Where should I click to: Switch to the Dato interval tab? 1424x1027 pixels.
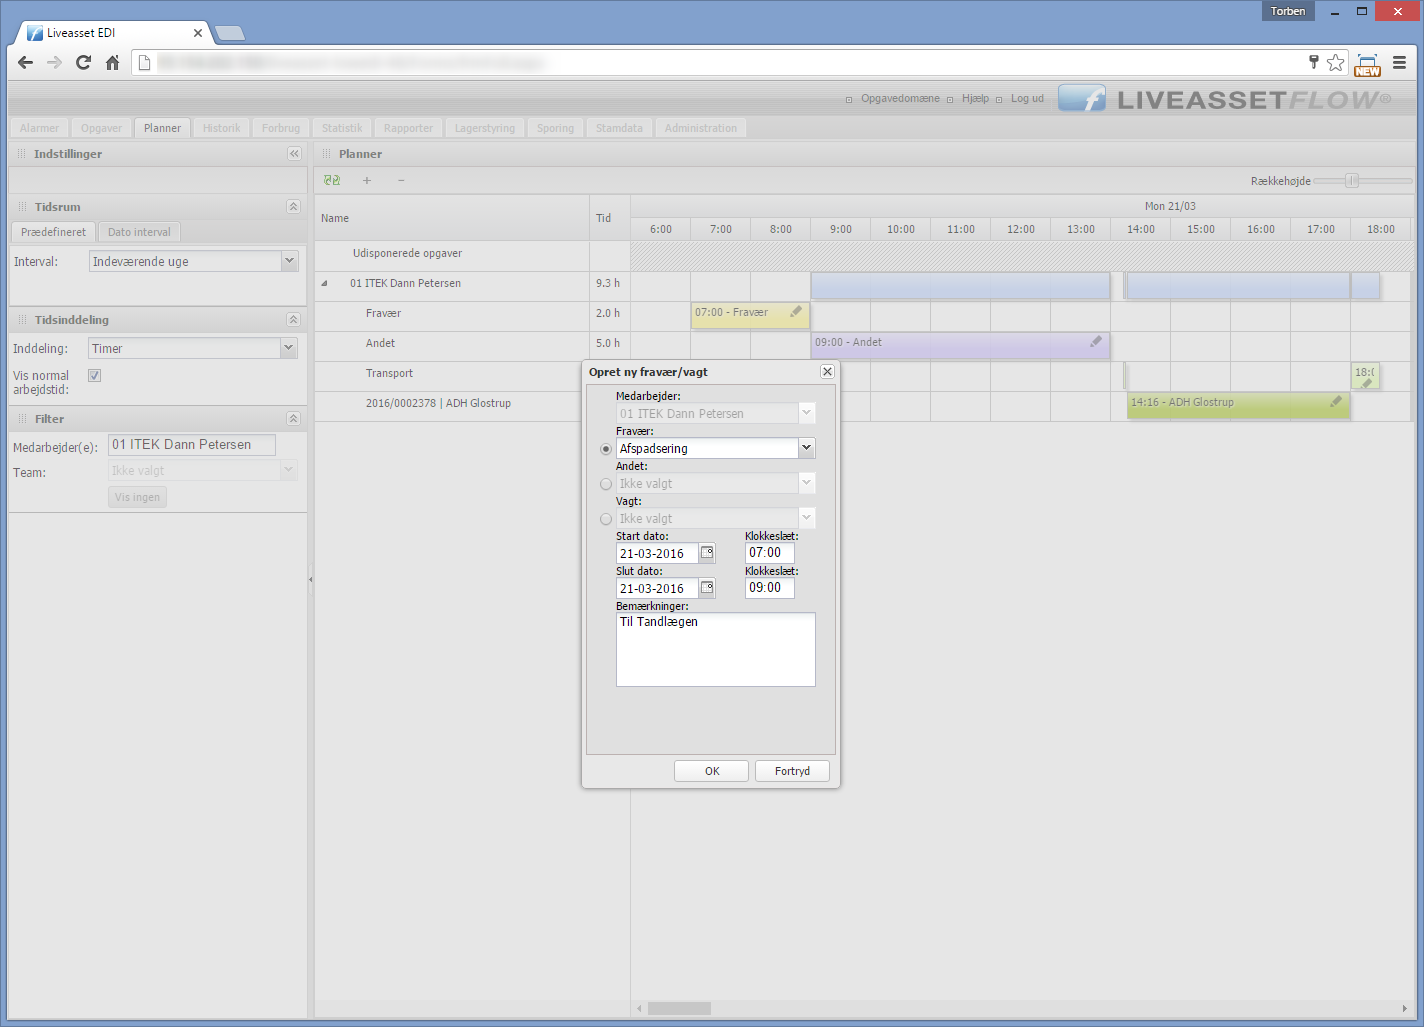coord(139,232)
